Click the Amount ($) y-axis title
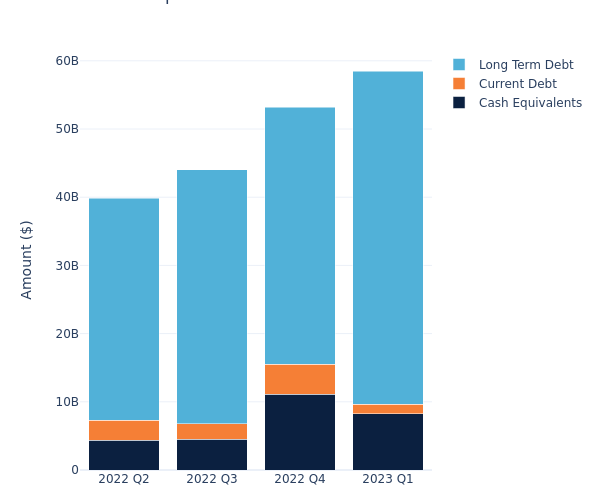The width and height of the screenshot is (600, 500). 27,259
